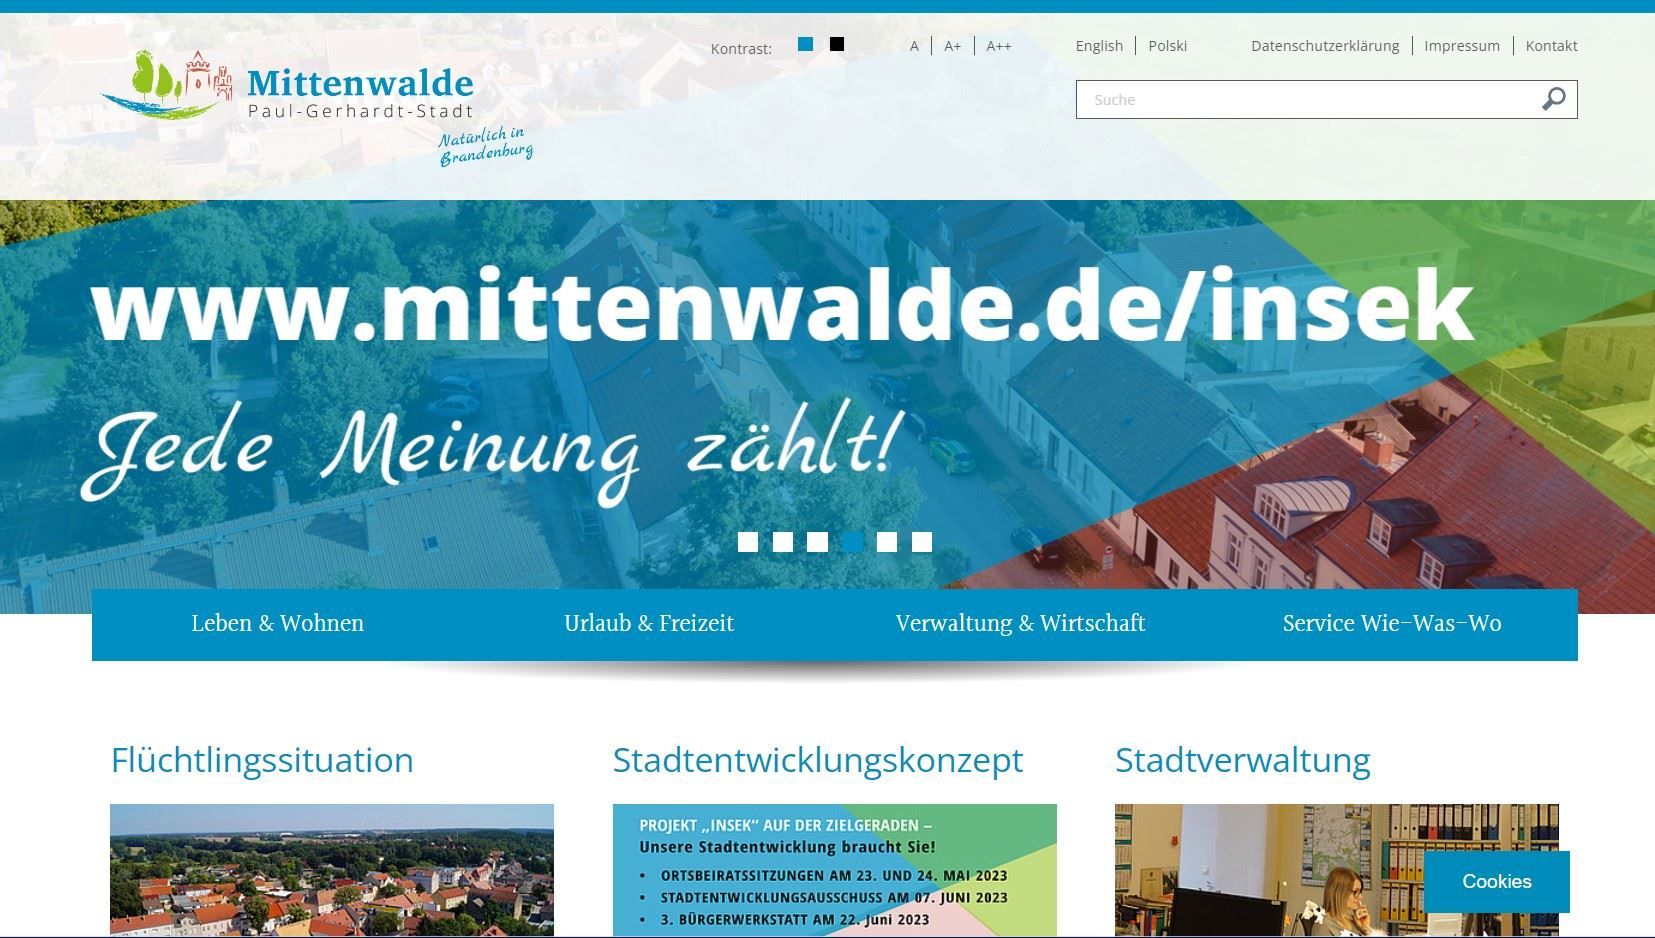Image resolution: width=1655 pixels, height=938 pixels.
Task: Open the Cookies settings button
Action: coord(1496,881)
